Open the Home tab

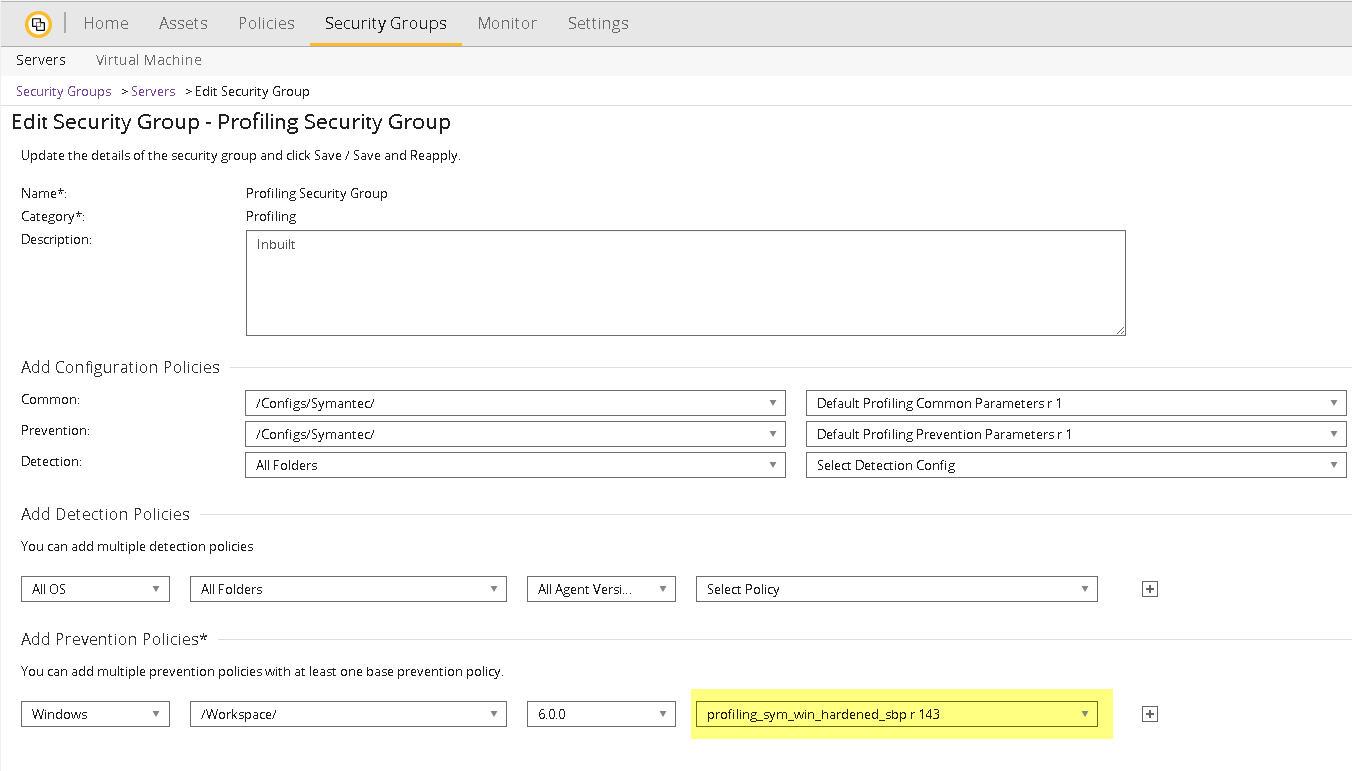point(105,23)
